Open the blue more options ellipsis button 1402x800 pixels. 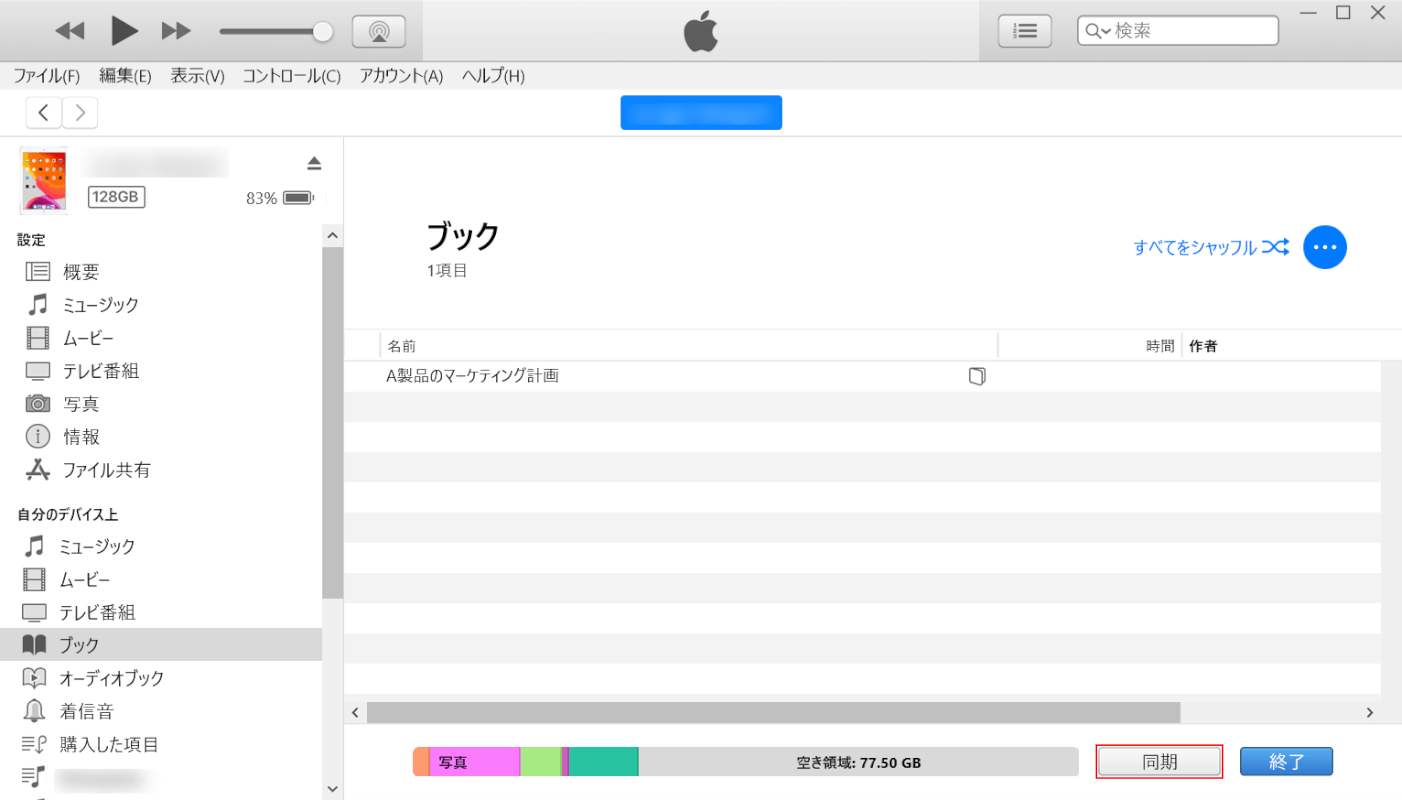(1325, 247)
